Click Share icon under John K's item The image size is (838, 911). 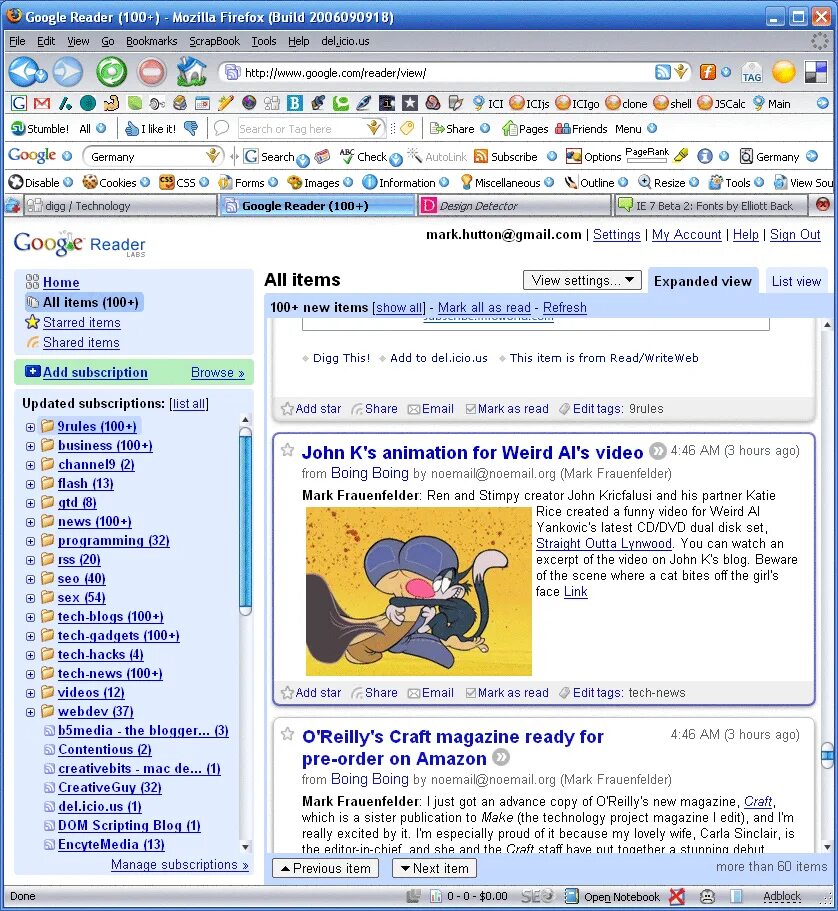(x=375, y=693)
